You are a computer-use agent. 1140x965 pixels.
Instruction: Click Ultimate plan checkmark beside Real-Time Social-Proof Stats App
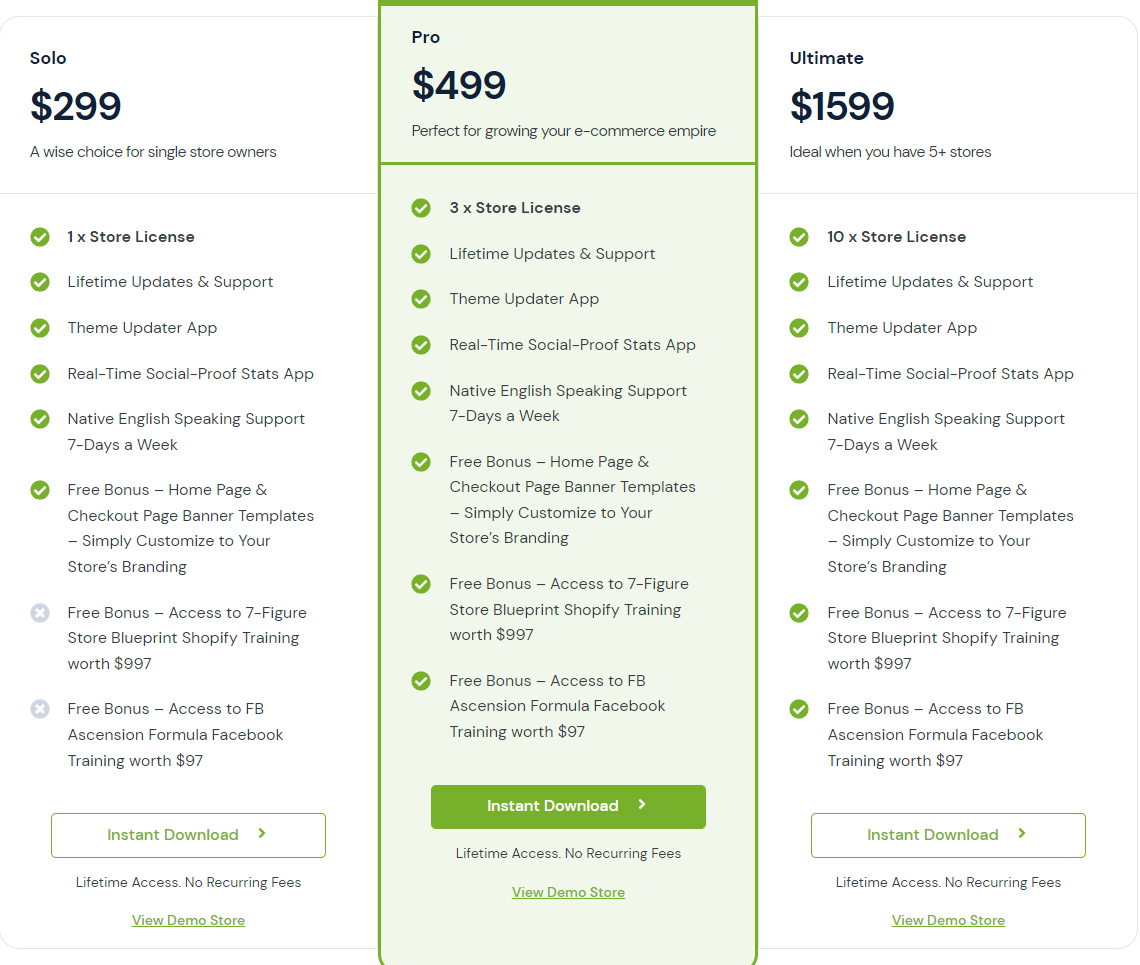[799, 374]
